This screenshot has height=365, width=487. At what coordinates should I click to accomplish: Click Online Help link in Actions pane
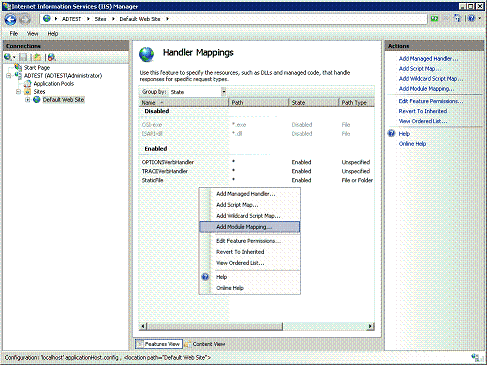point(412,144)
